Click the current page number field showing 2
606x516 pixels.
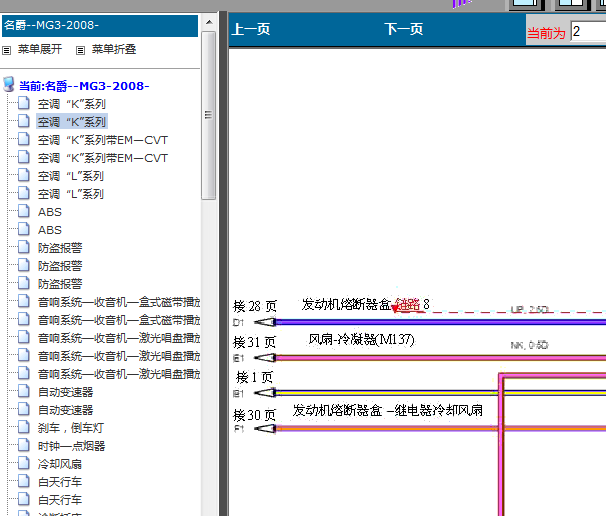point(588,31)
